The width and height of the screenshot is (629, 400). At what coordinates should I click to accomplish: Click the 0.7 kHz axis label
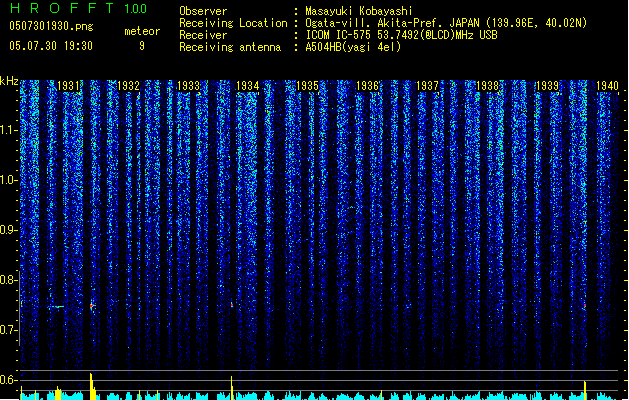(8, 330)
